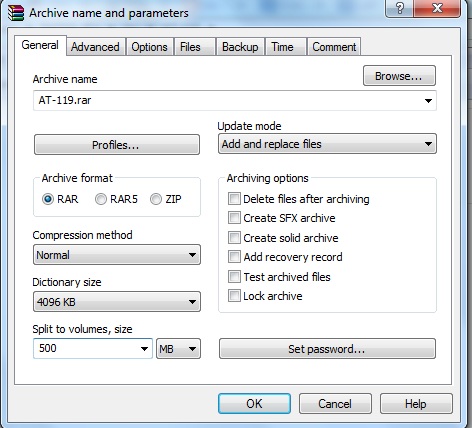Click the question mark help icon
472x428 pixels.
[399, 8]
